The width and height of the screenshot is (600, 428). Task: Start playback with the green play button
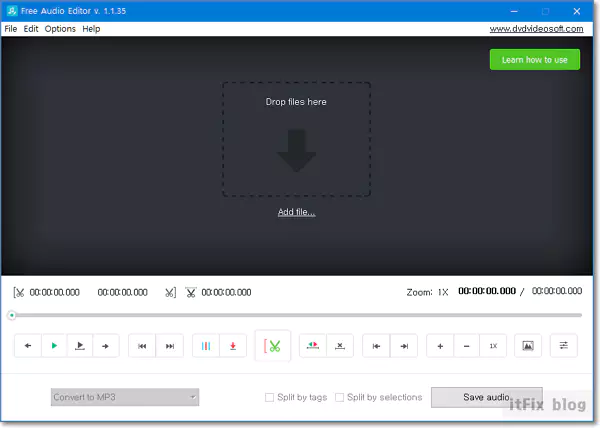(54, 346)
